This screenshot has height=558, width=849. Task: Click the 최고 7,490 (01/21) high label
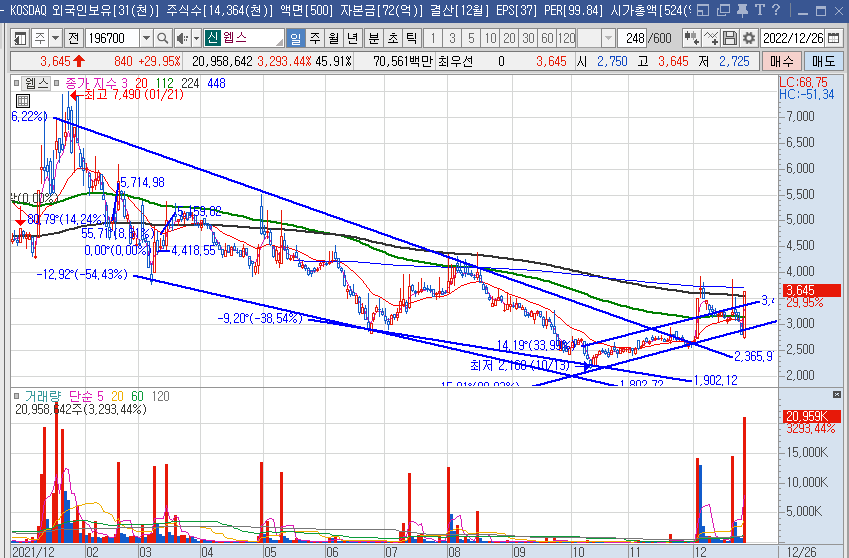pyautogui.click(x=134, y=95)
